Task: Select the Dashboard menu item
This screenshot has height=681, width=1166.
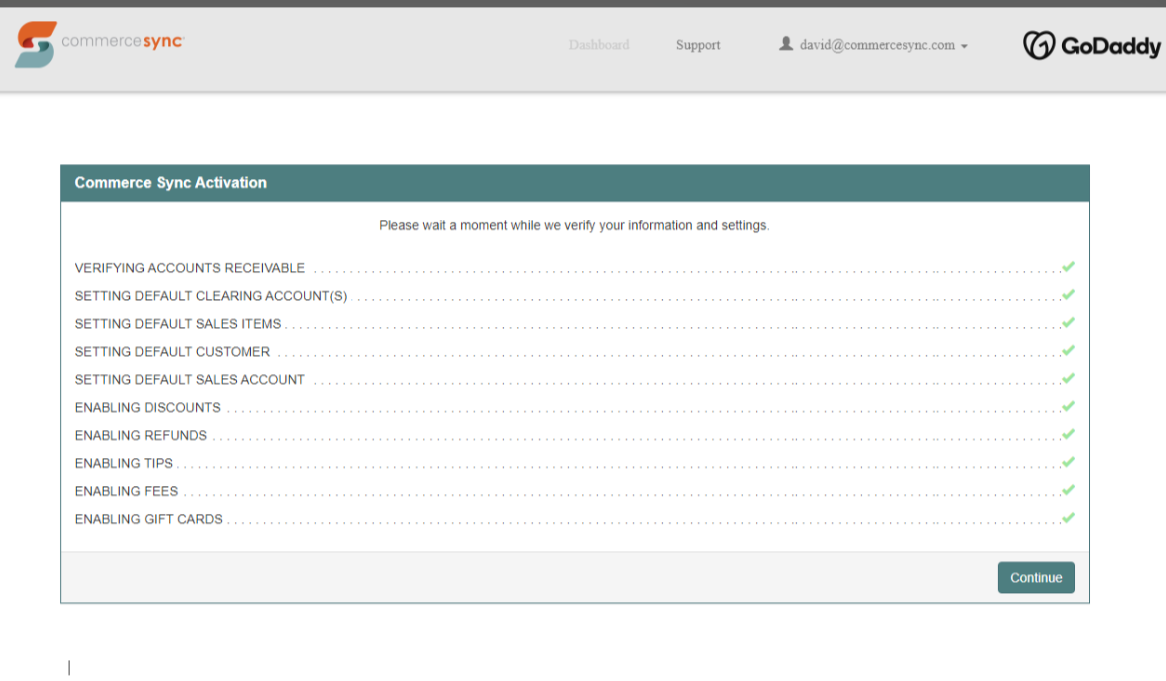Action: click(x=598, y=44)
